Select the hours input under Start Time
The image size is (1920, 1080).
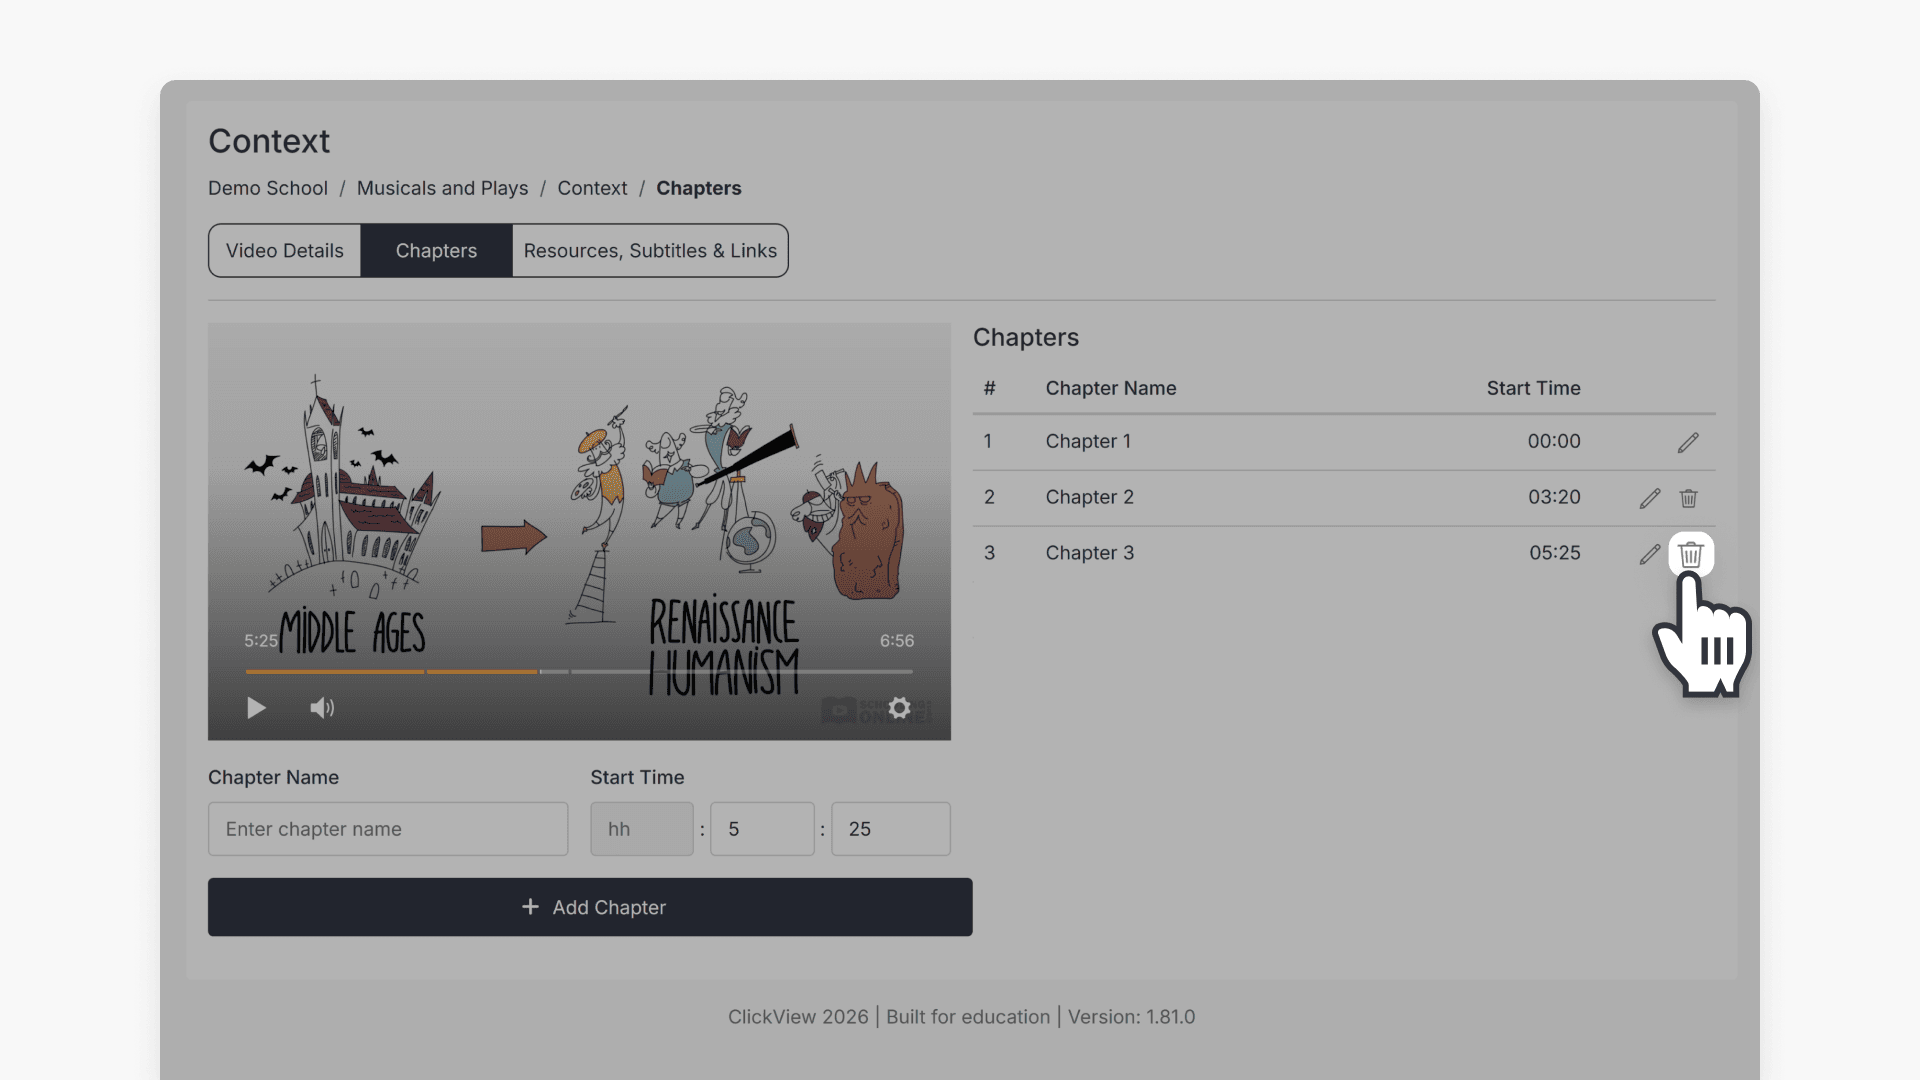click(x=641, y=828)
